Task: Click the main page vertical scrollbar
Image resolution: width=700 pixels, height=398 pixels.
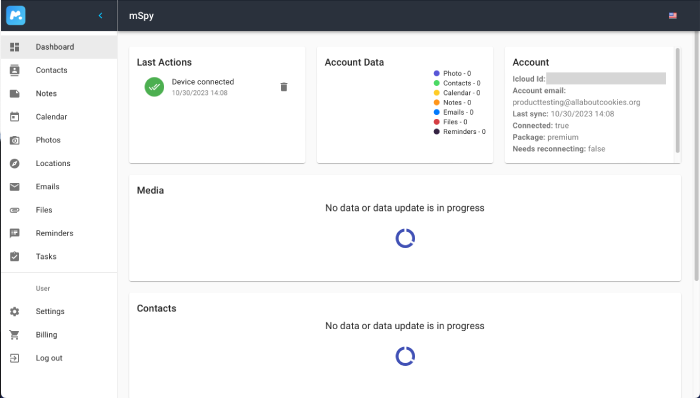Action: pos(696,156)
